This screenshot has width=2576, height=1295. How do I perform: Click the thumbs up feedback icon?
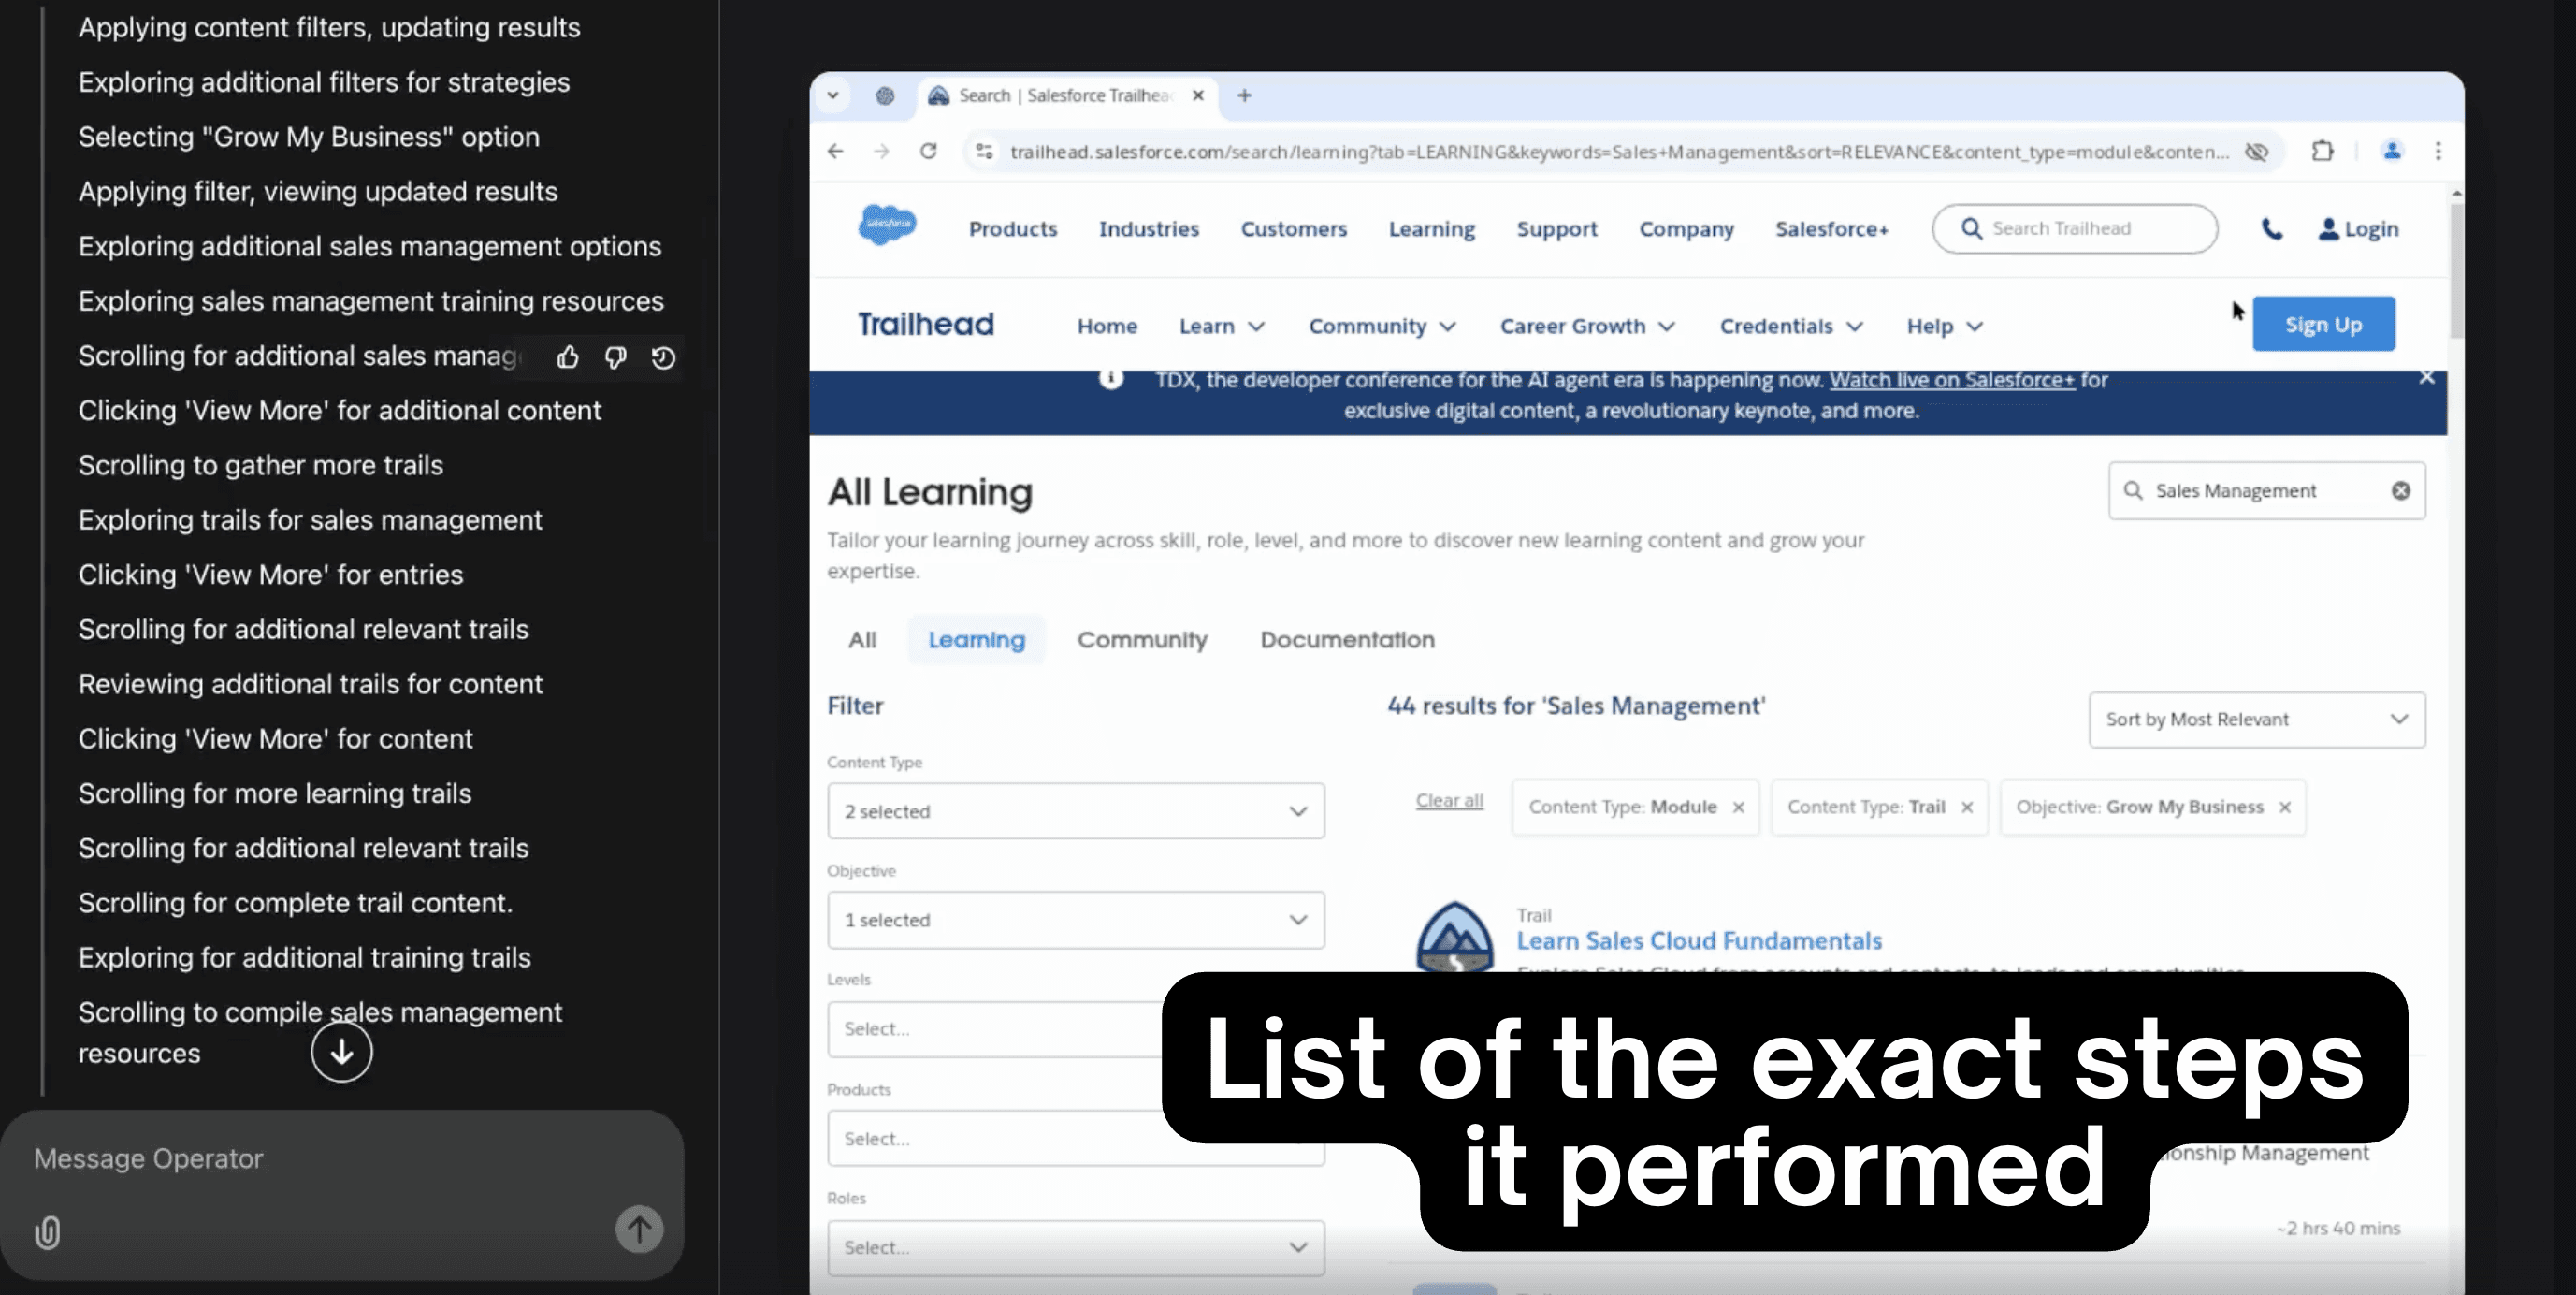tap(568, 357)
